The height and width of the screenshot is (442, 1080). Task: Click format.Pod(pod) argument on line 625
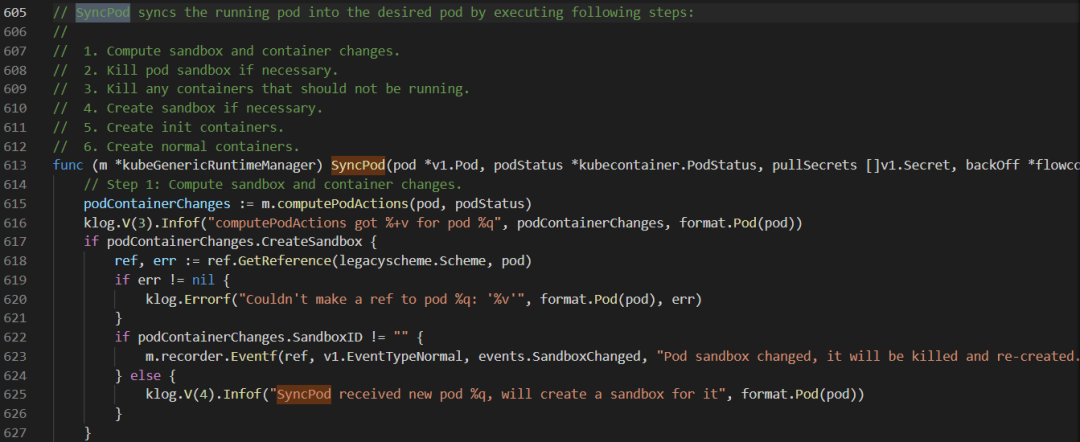click(801, 394)
